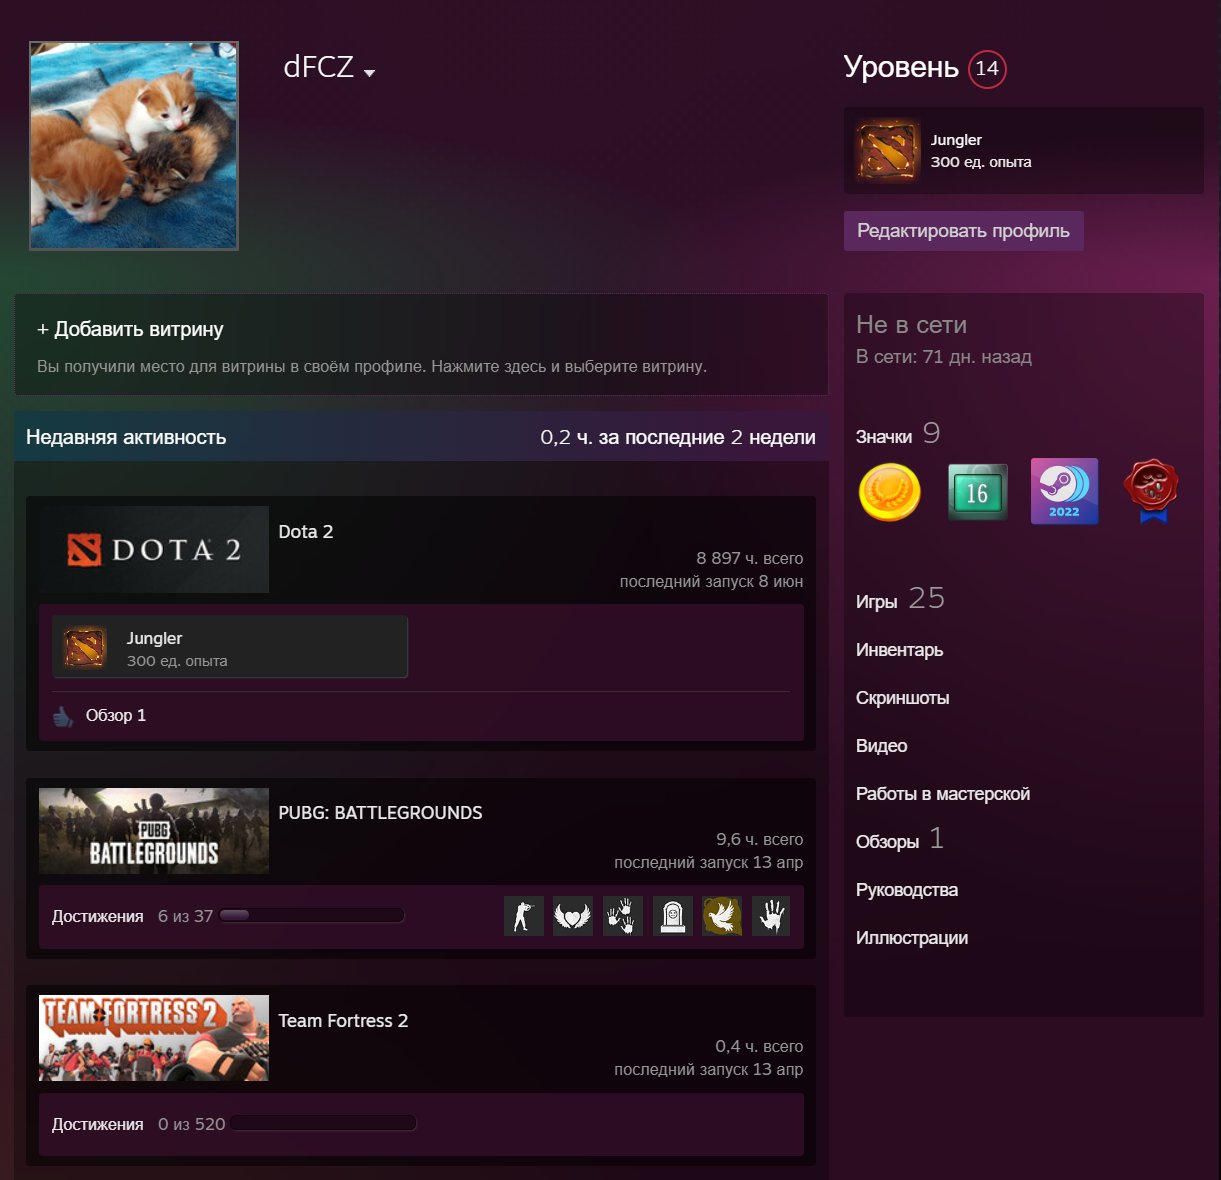The image size is (1221, 1180).
Task: Click PUBG tombstone achievement icon
Action: pyautogui.click(x=673, y=916)
